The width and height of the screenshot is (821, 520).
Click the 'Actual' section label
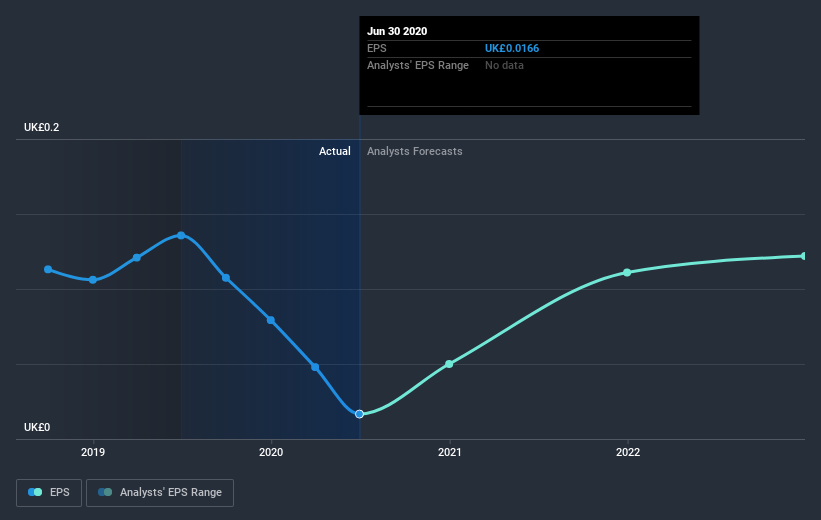pyautogui.click(x=335, y=151)
